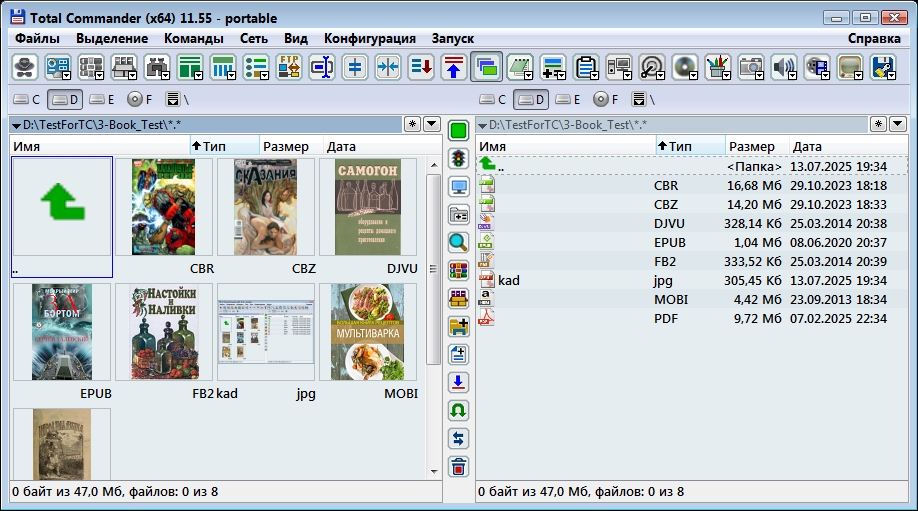This screenshot has width=918, height=511.
Task: Open the right panel network backslash drive list
Action: point(643,100)
